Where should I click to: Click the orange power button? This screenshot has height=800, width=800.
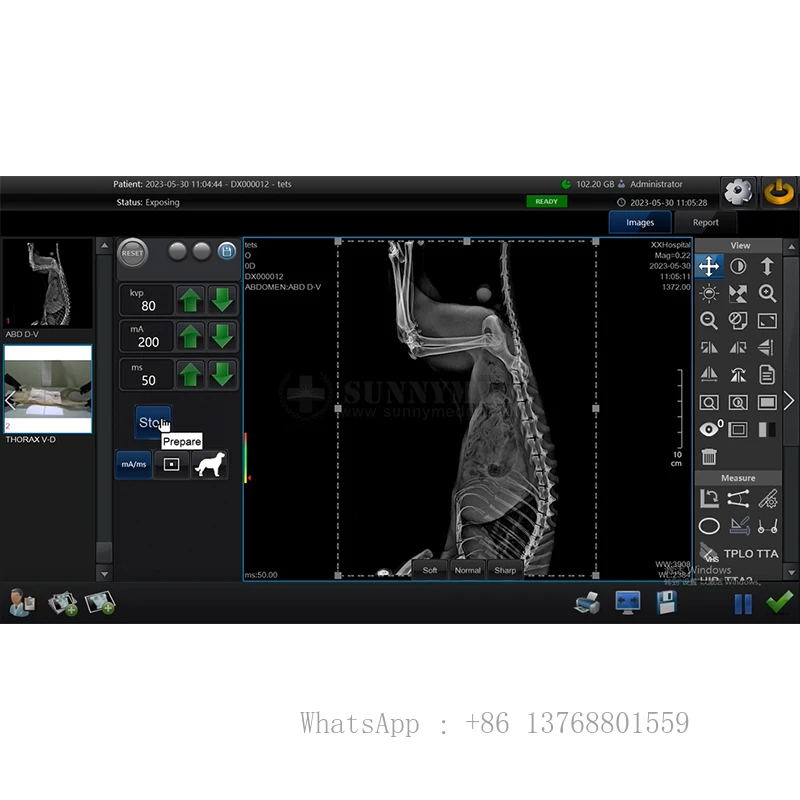(x=778, y=192)
